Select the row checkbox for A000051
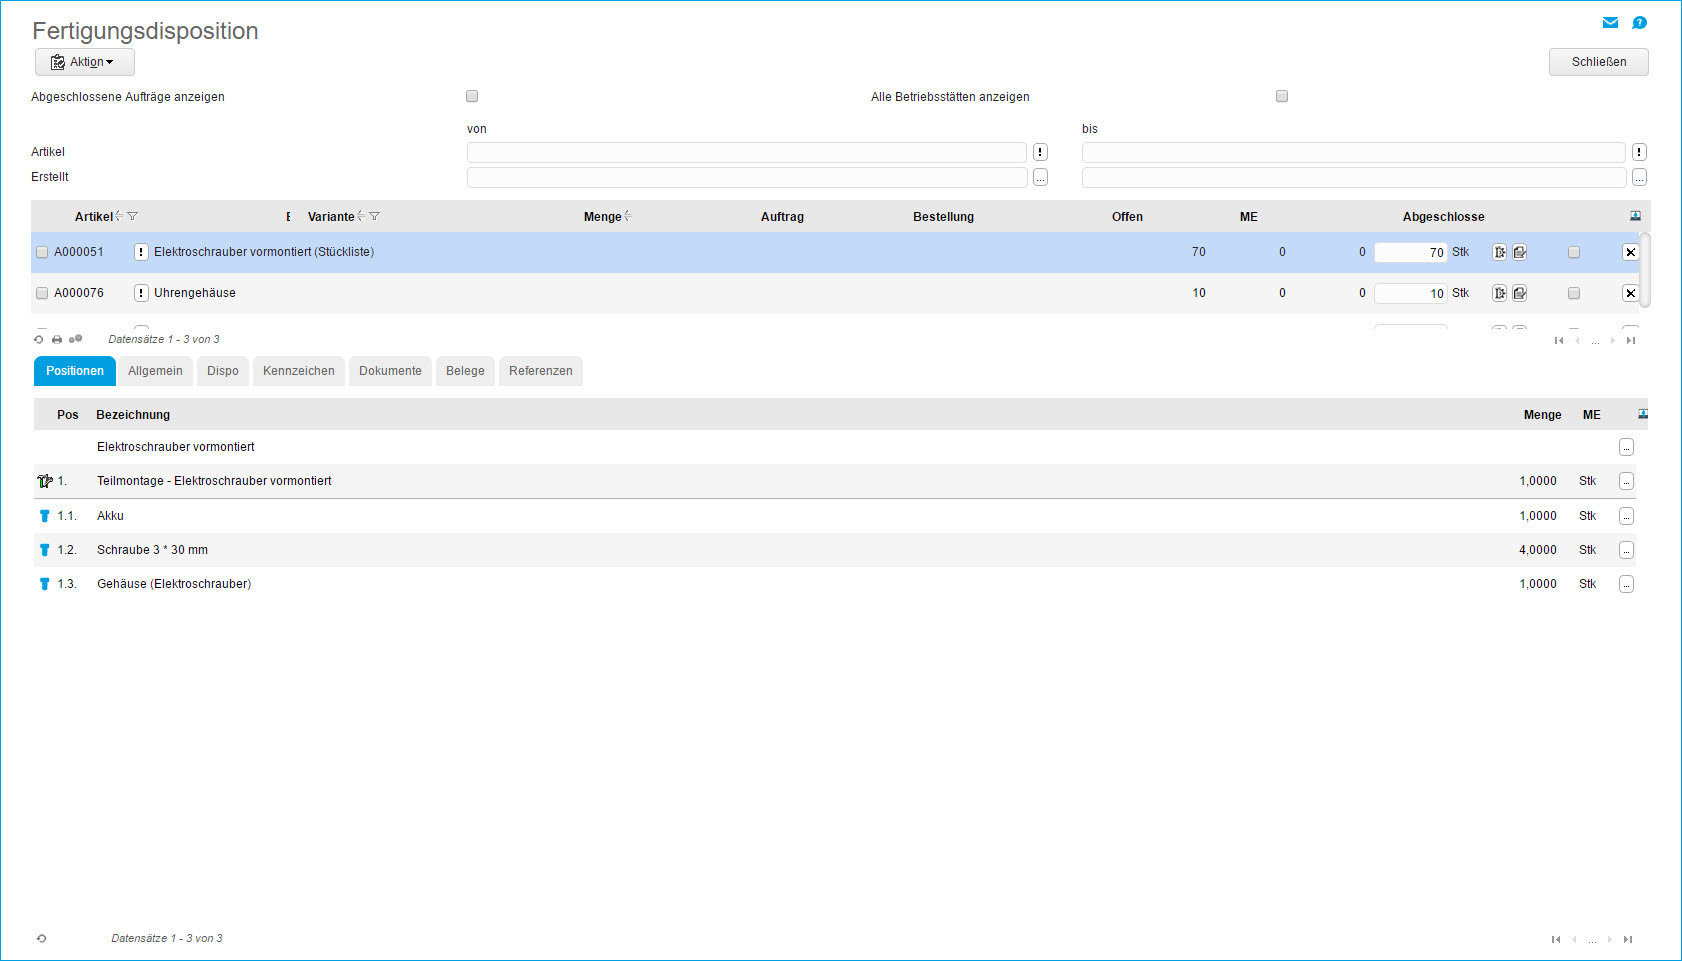The image size is (1682, 961). (42, 252)
